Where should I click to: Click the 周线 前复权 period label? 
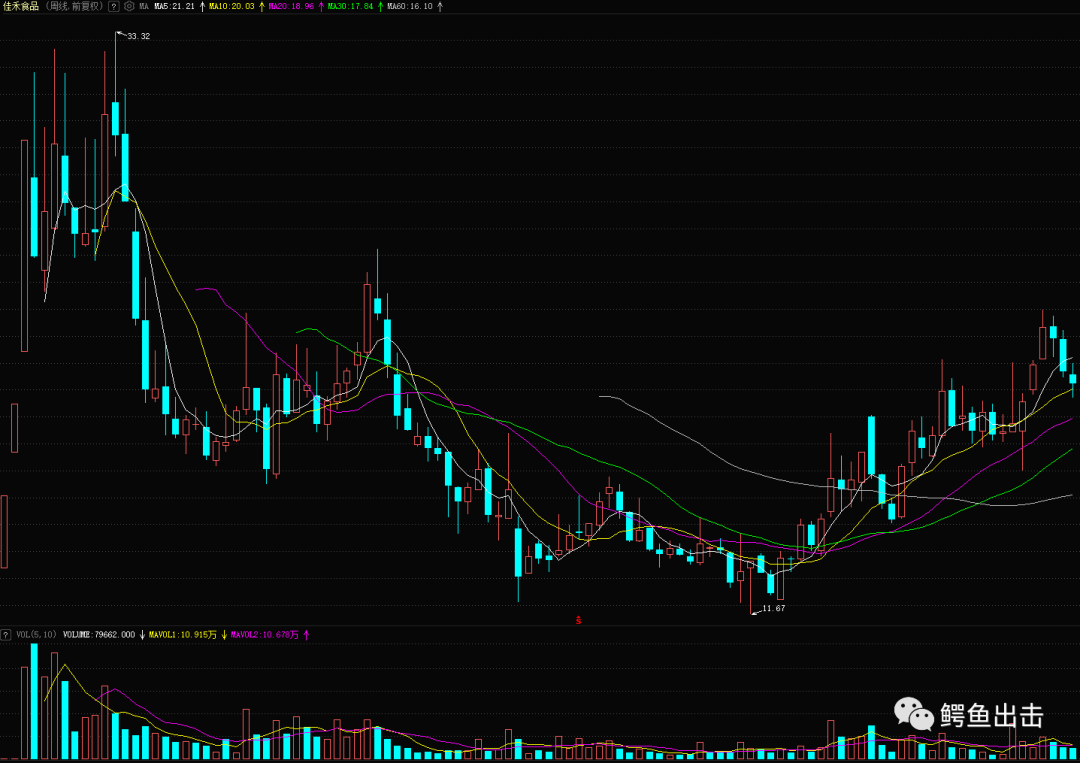click(75, 6)
